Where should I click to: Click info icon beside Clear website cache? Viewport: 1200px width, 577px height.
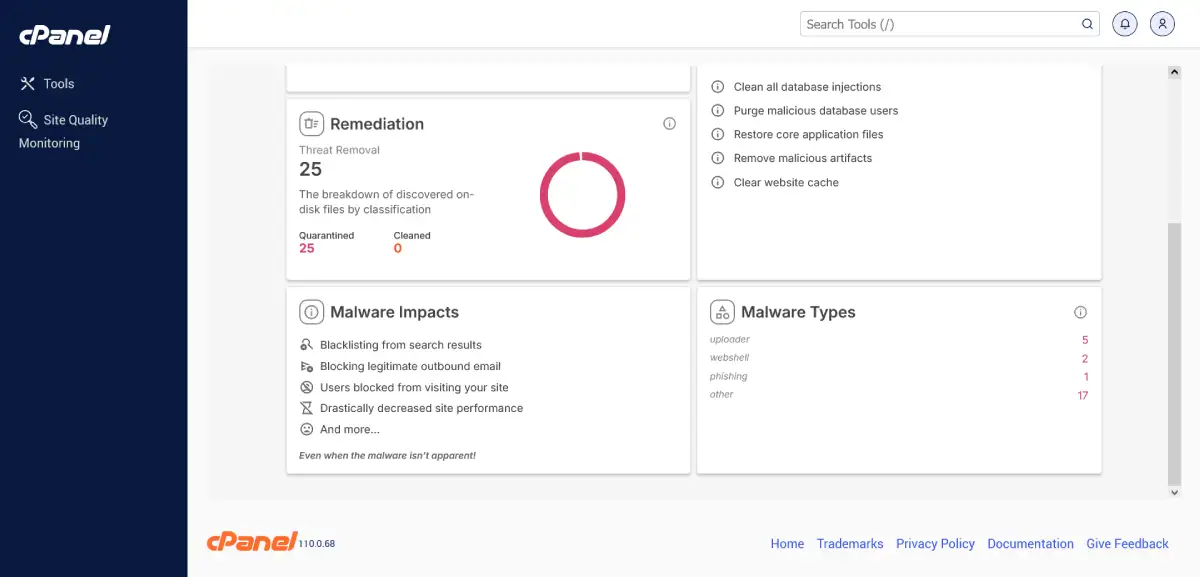click(x=717, y=183)
